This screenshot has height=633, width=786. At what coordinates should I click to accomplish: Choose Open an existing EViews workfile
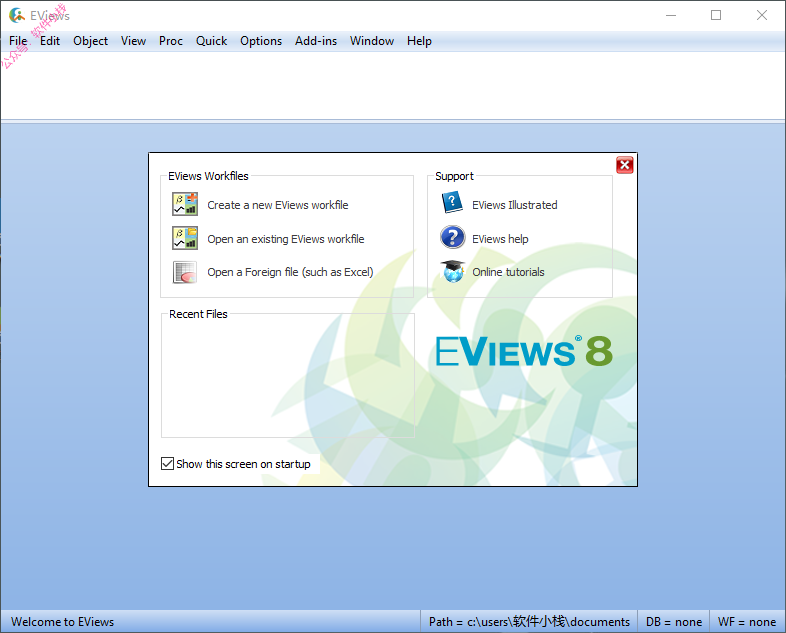click(286, 239)
